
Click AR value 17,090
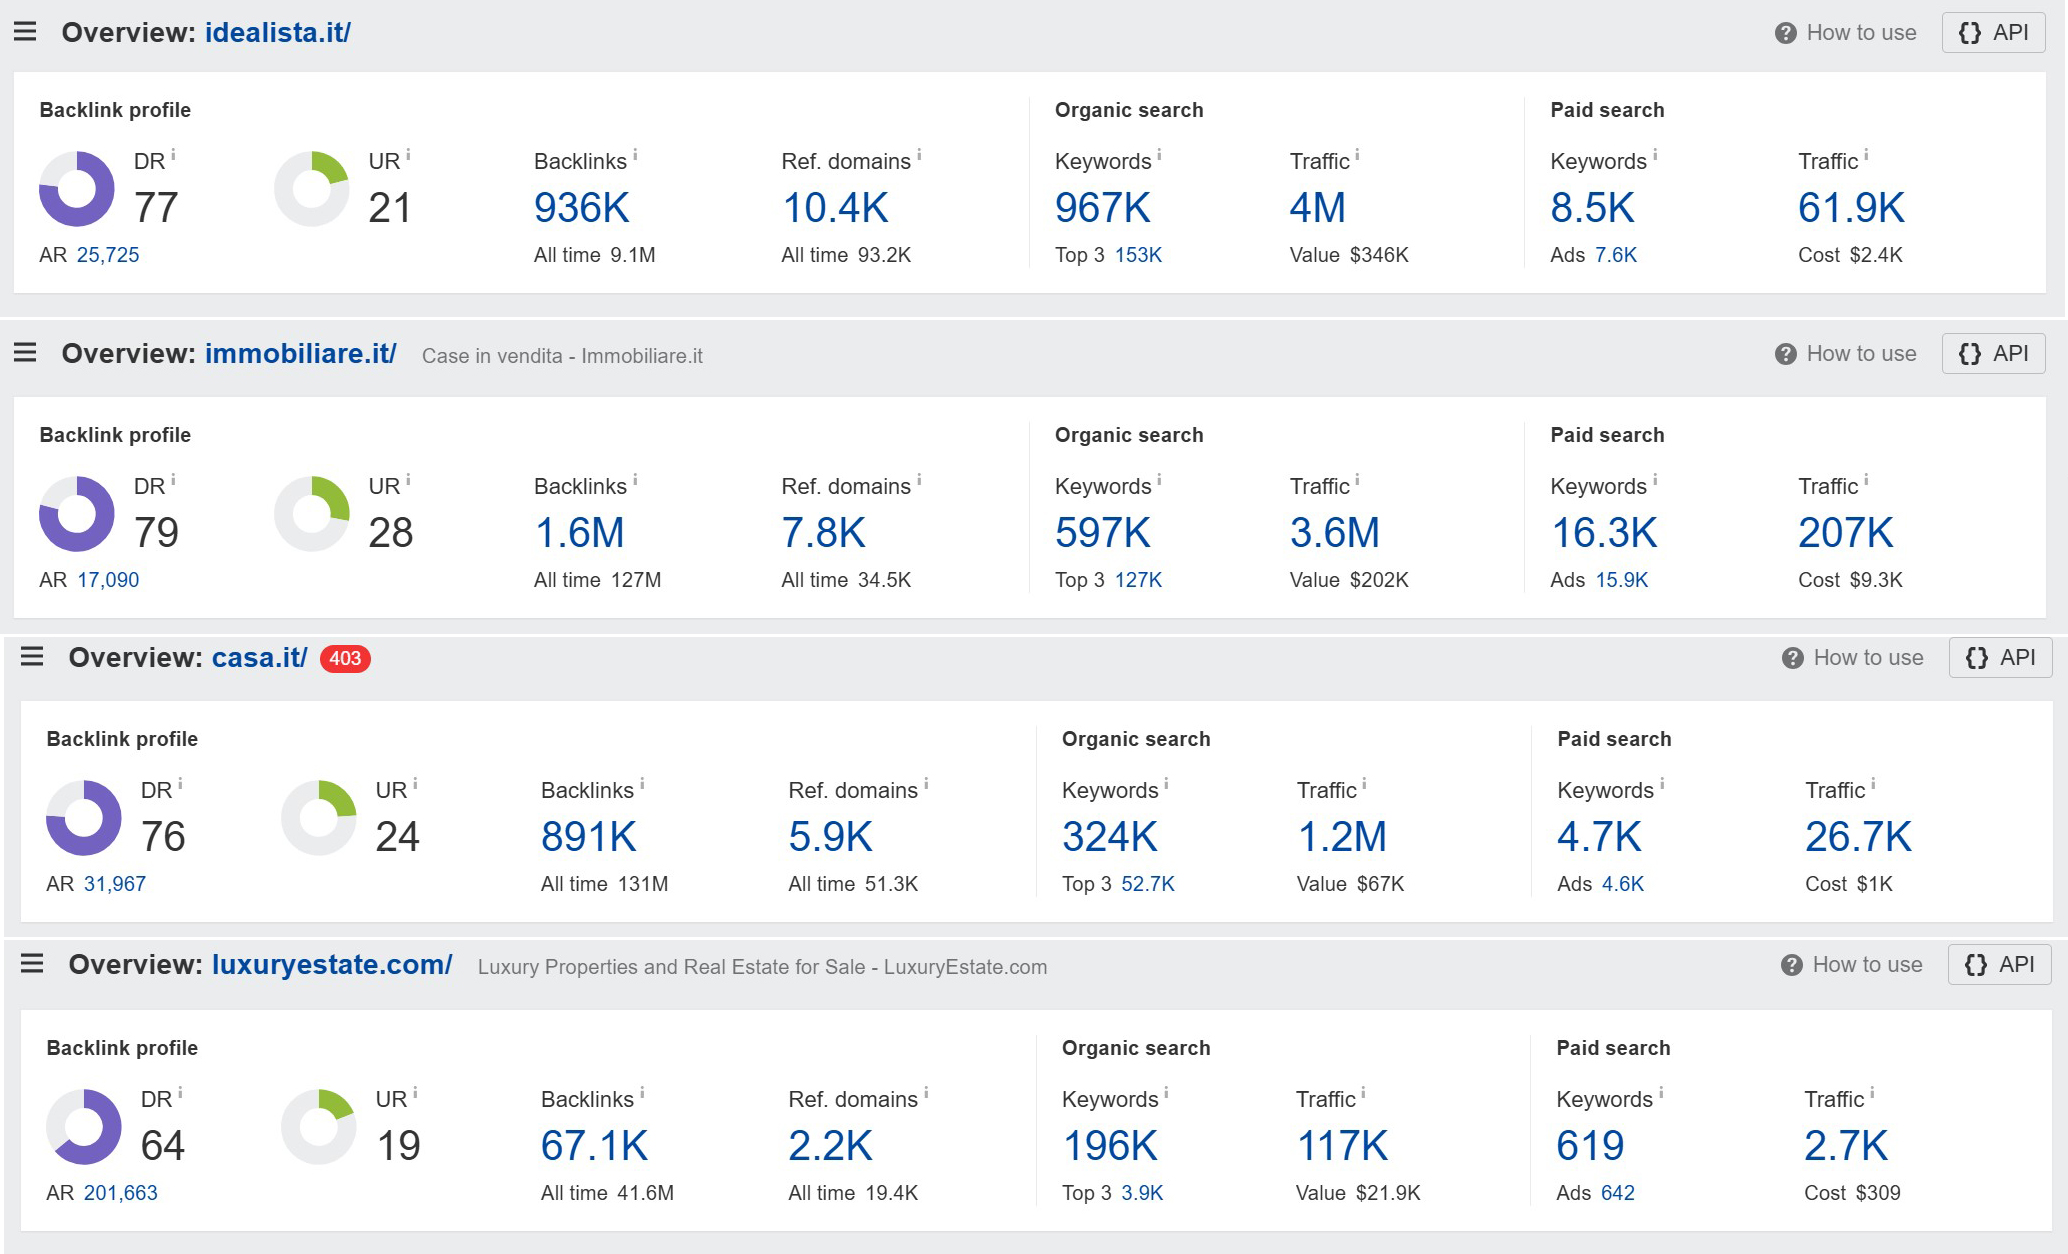pos(108,580)
